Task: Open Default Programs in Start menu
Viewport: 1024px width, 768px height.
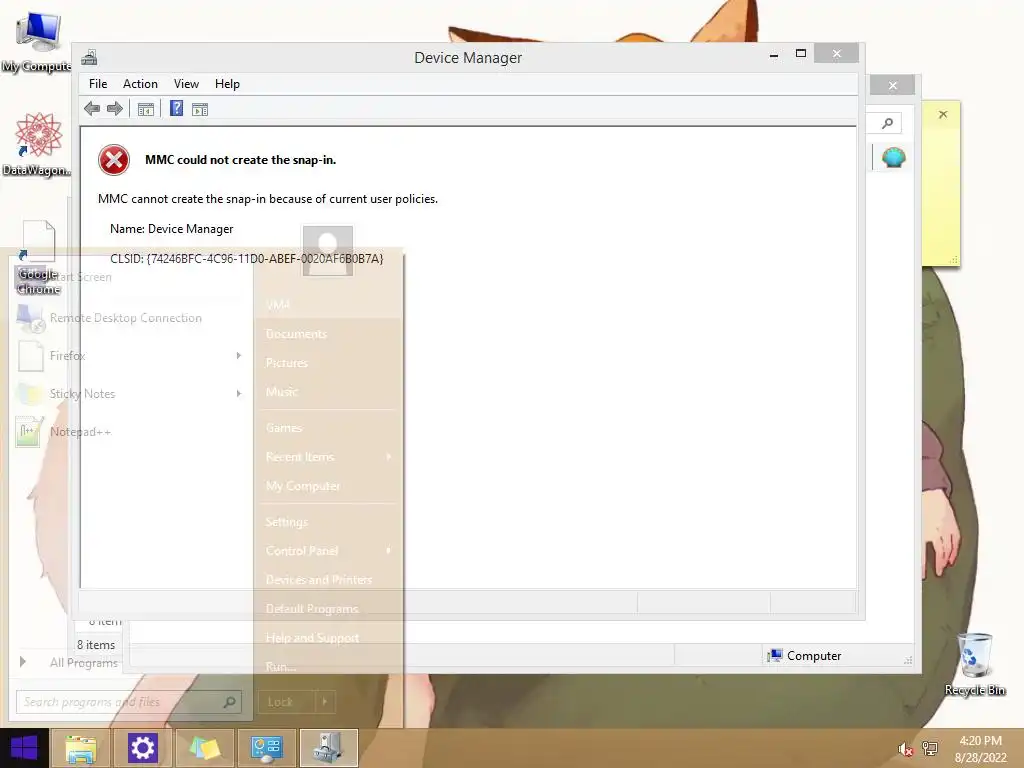Action: (312, 609)
